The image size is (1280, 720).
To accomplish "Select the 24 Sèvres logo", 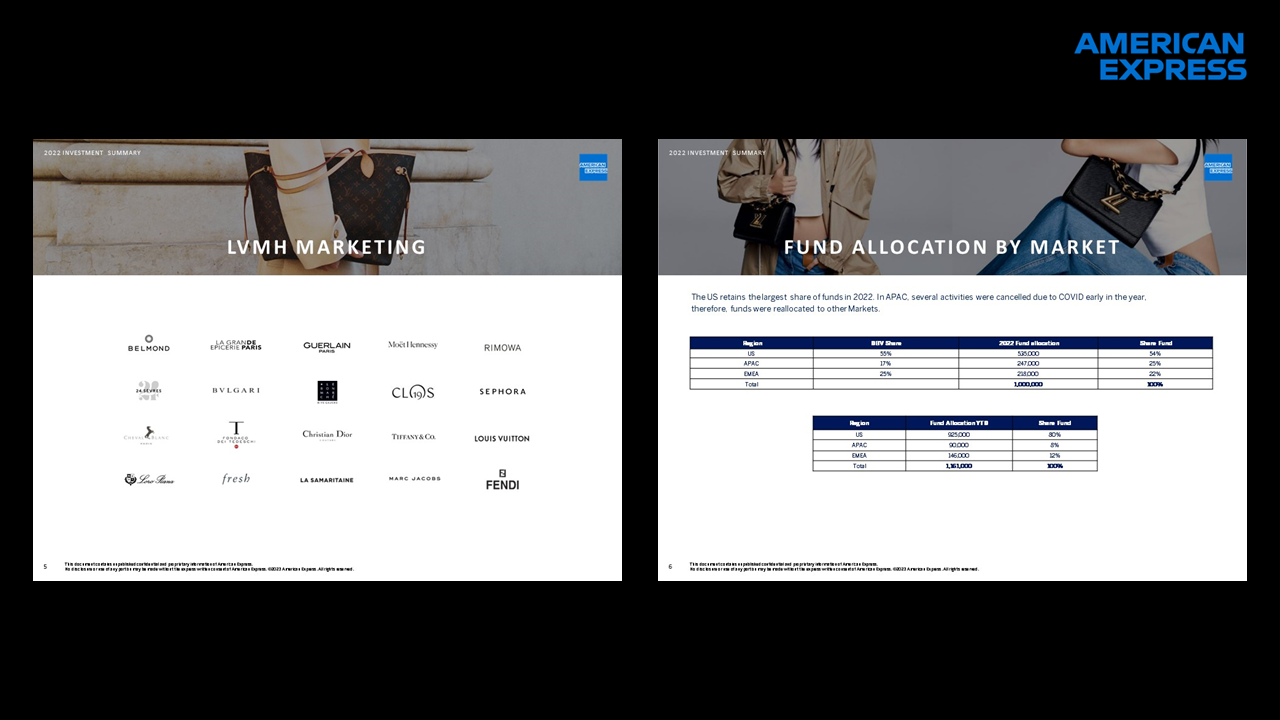I will pyautogui.click(x=149, y=391).
